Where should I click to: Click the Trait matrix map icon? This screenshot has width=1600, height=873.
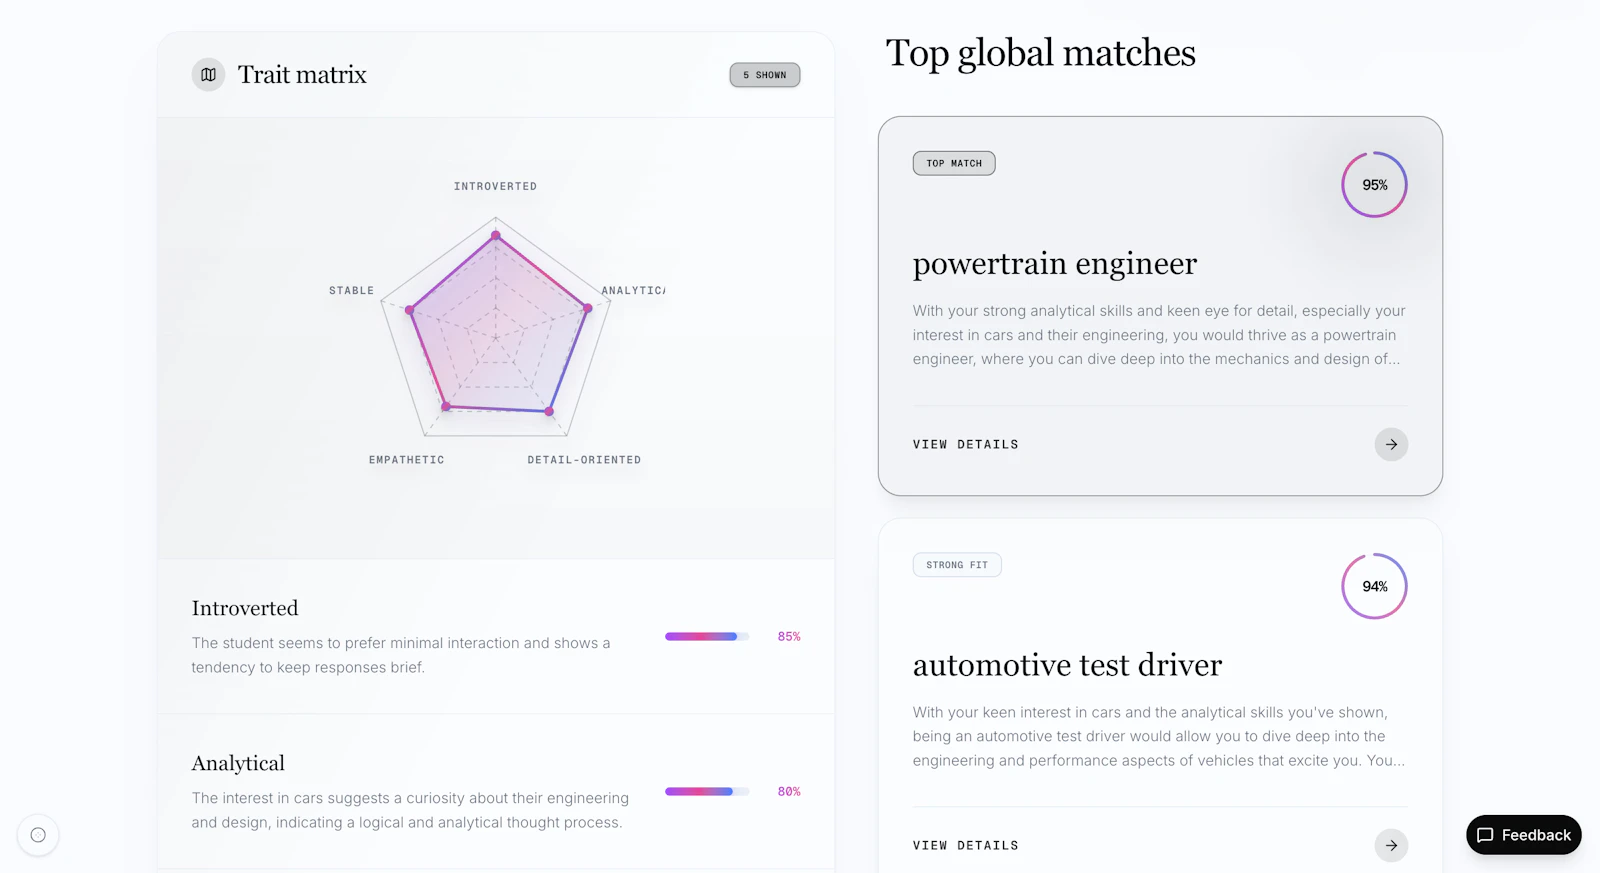[x=208, y=75]
